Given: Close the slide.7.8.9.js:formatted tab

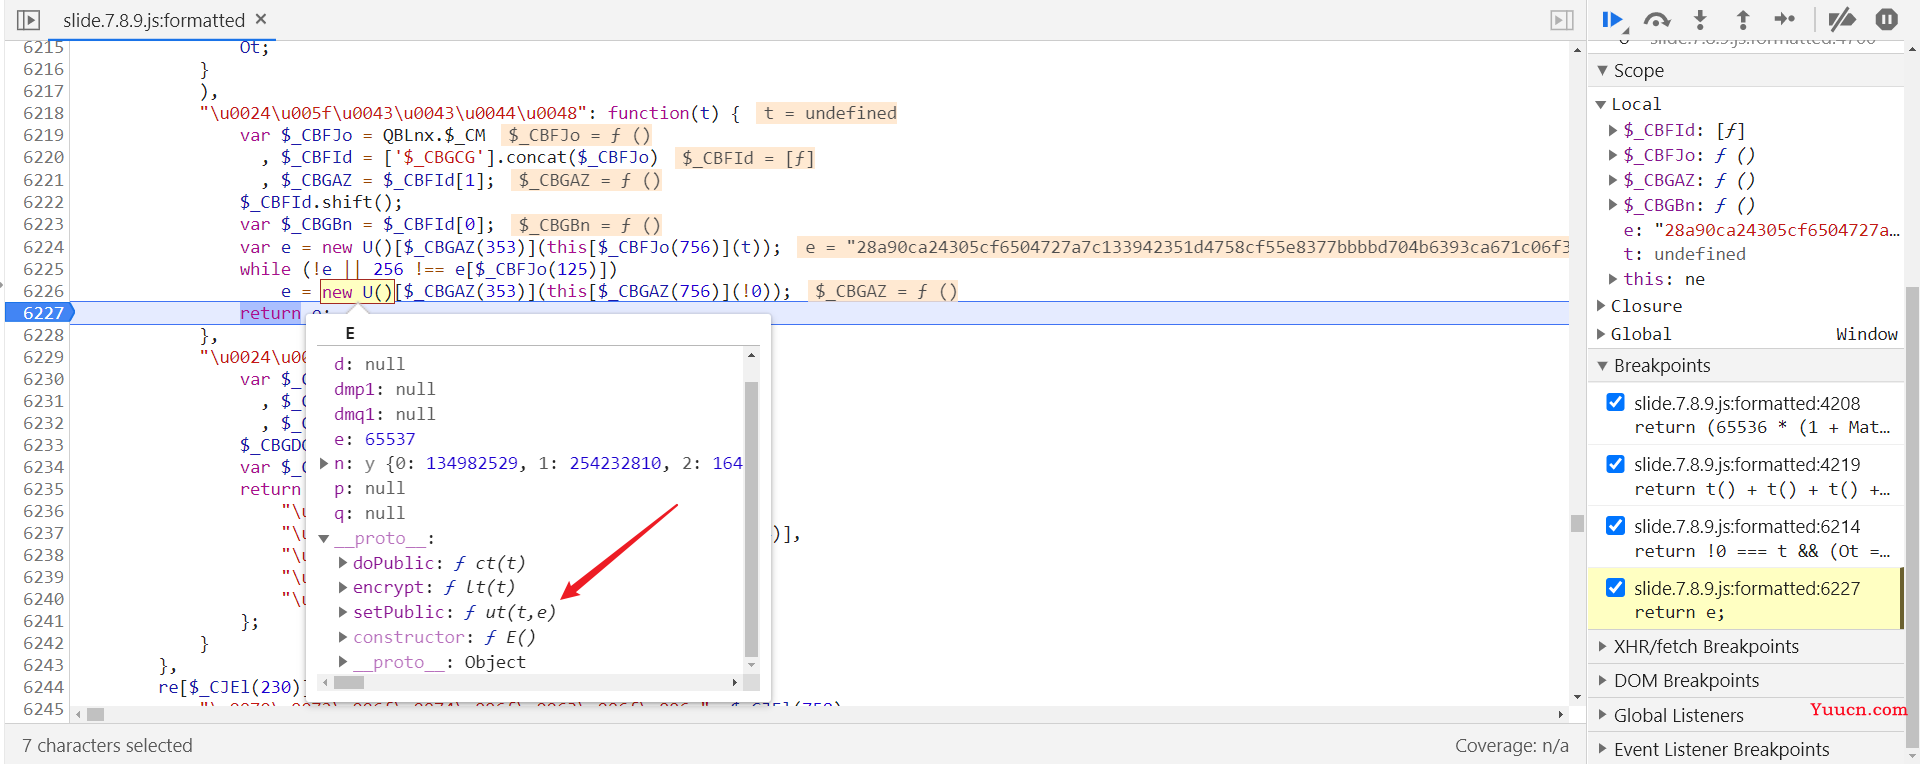Looking at the screenshot, I should point(261,19).
